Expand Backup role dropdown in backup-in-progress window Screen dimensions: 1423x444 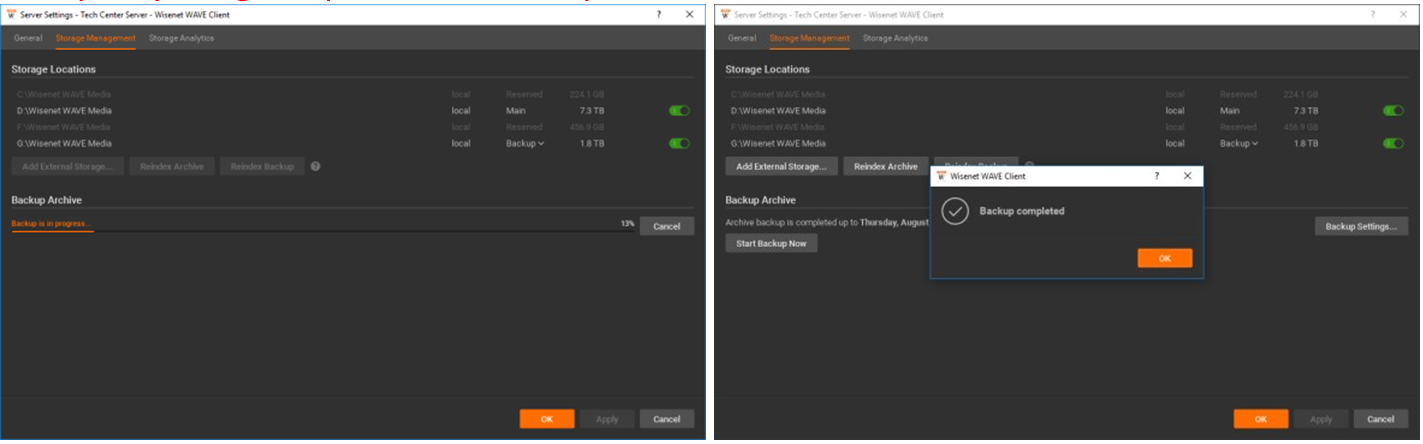pos(525,143)
